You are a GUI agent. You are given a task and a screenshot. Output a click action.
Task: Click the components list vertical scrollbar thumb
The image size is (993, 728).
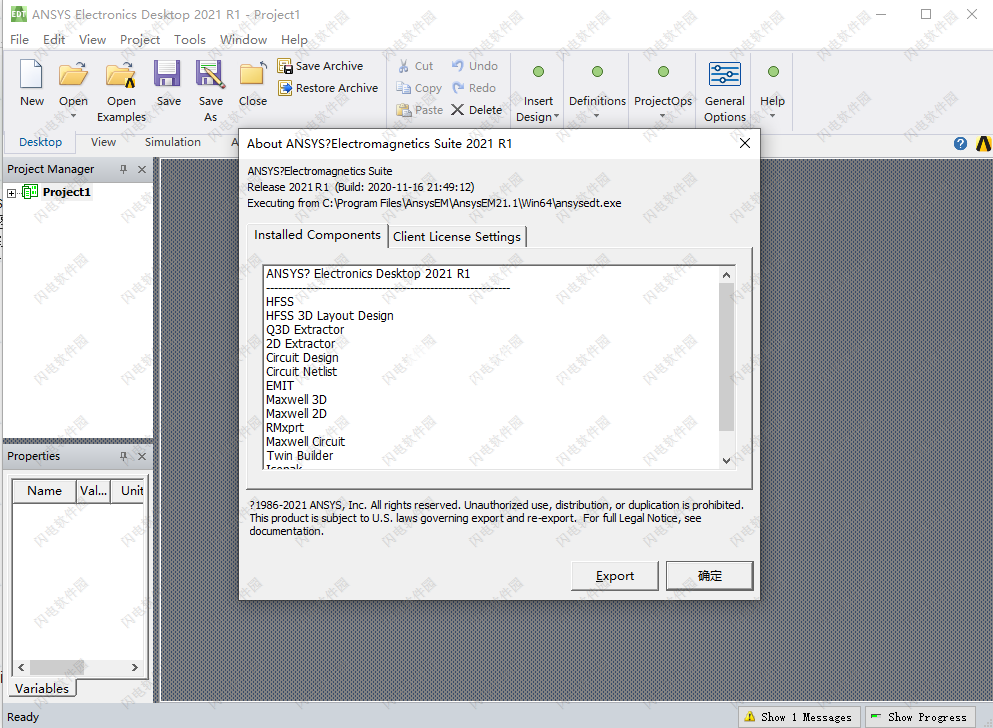(726, 356)
